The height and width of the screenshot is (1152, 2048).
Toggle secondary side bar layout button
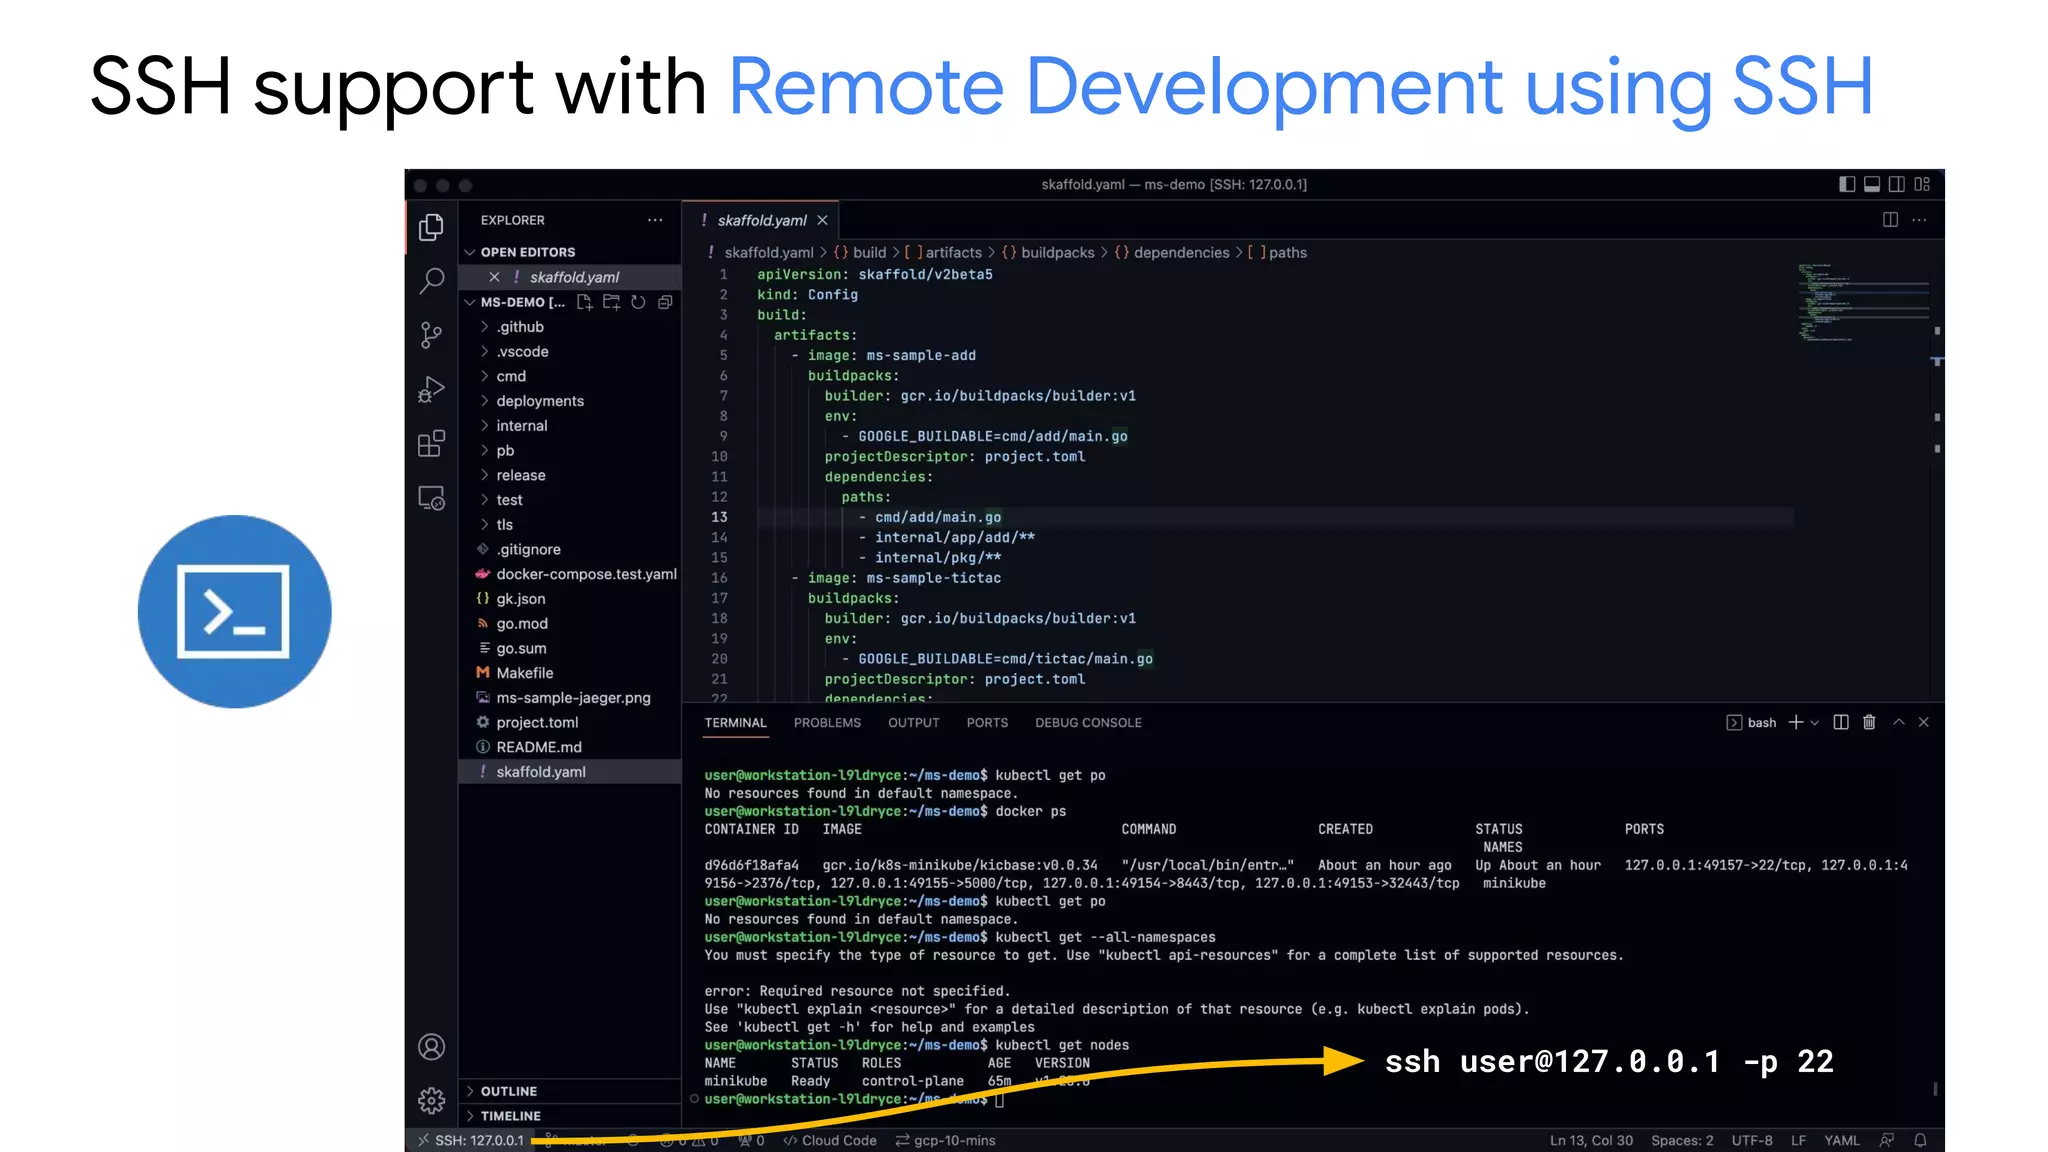point(1897,184)
